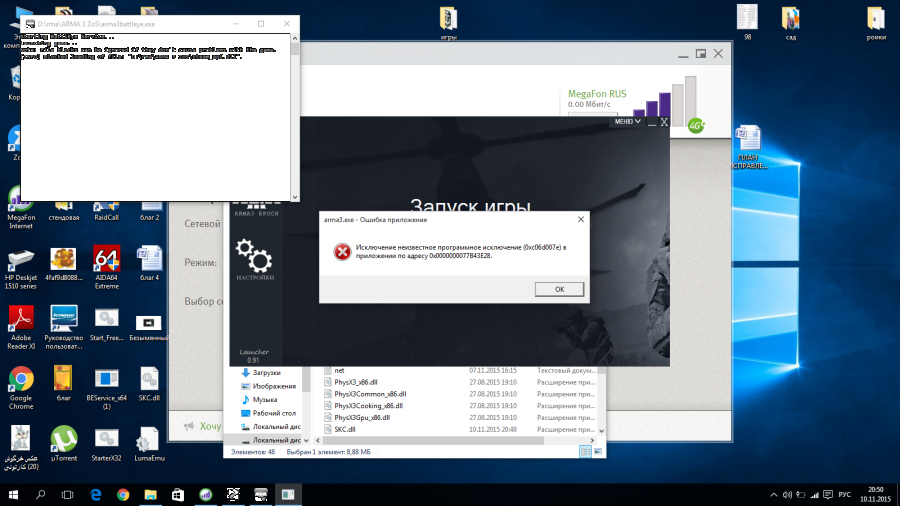Open File Explorer from taskbar

(150, 495)
